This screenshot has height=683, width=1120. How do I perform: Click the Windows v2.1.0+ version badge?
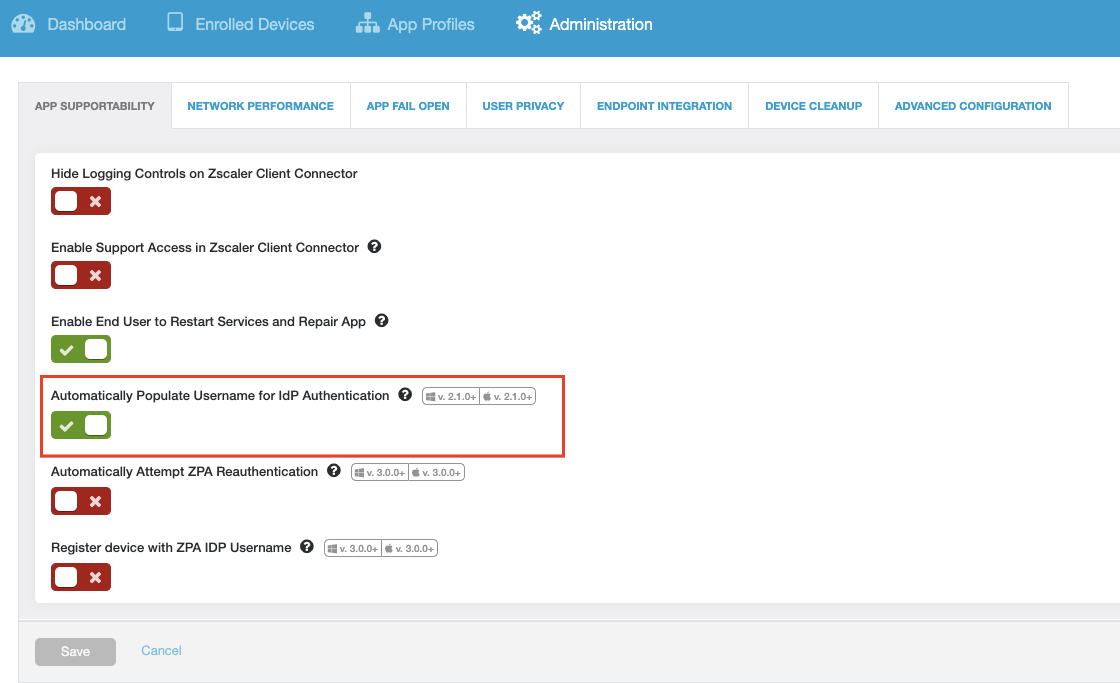click(451, 395)
